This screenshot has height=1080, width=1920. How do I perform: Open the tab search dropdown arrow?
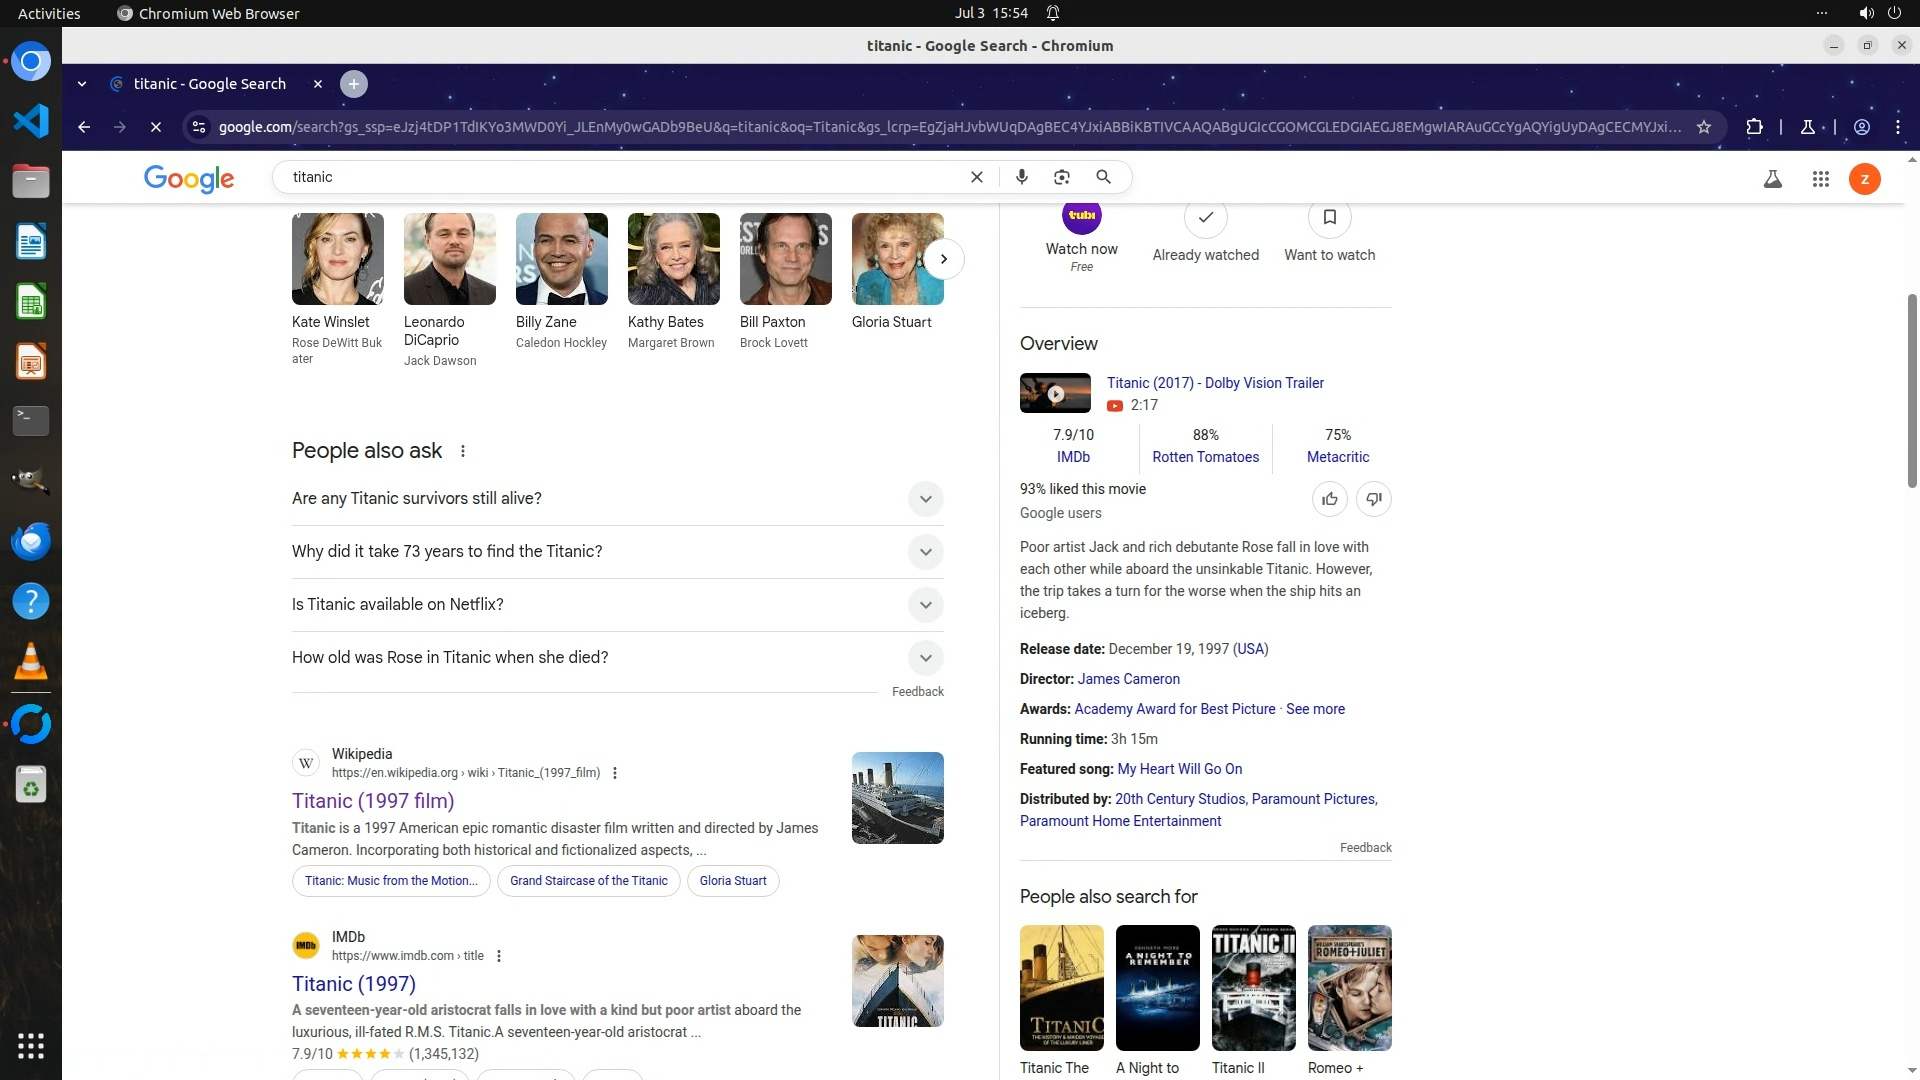(82, 84)
